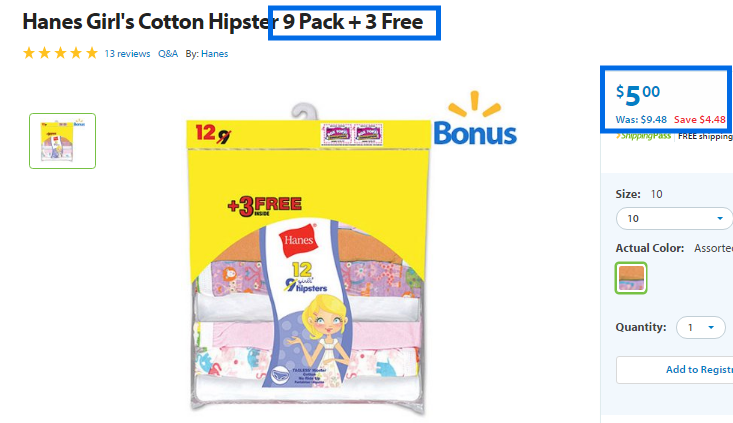Click the first gold star
Viewport: 733px width, 423px height.
click(x=29, y=53)
